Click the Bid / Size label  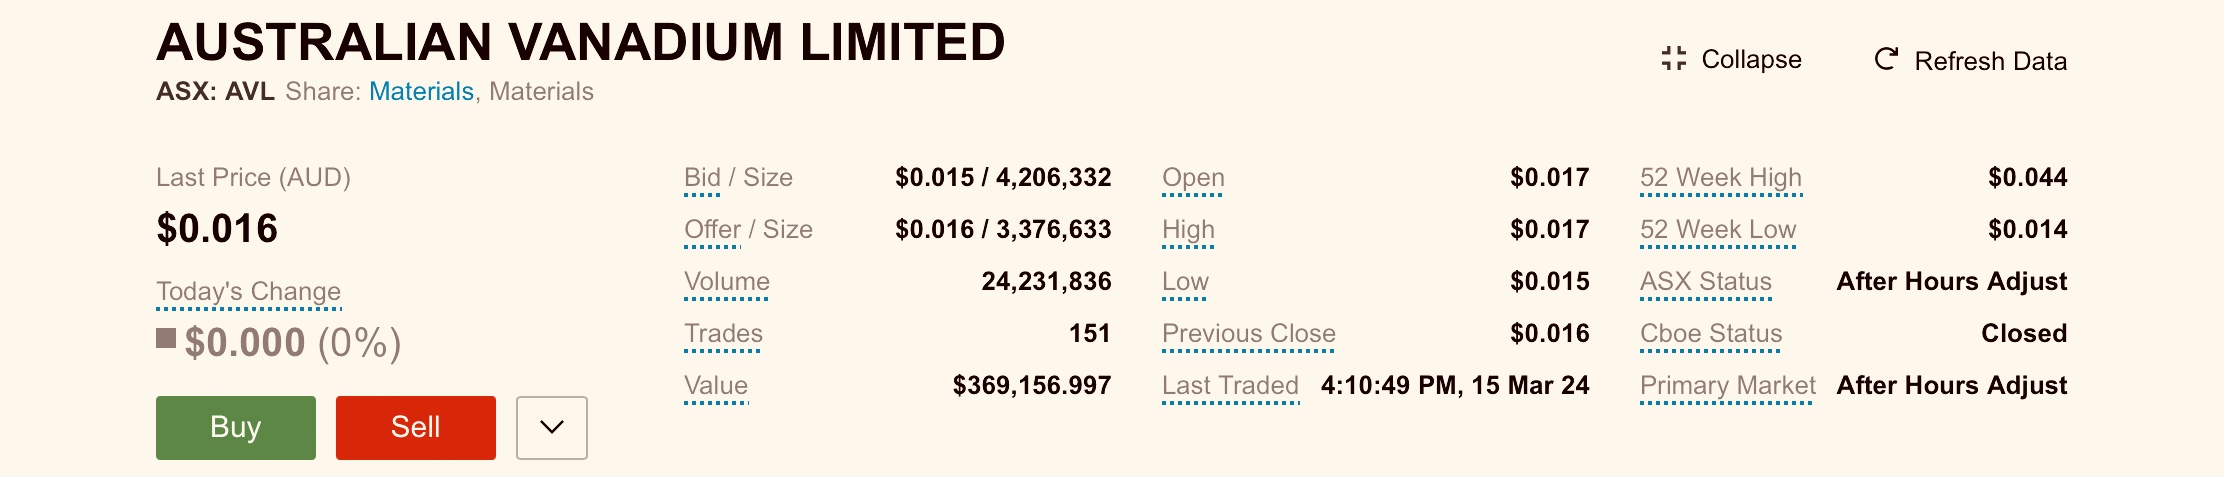(x=738, y=177)
